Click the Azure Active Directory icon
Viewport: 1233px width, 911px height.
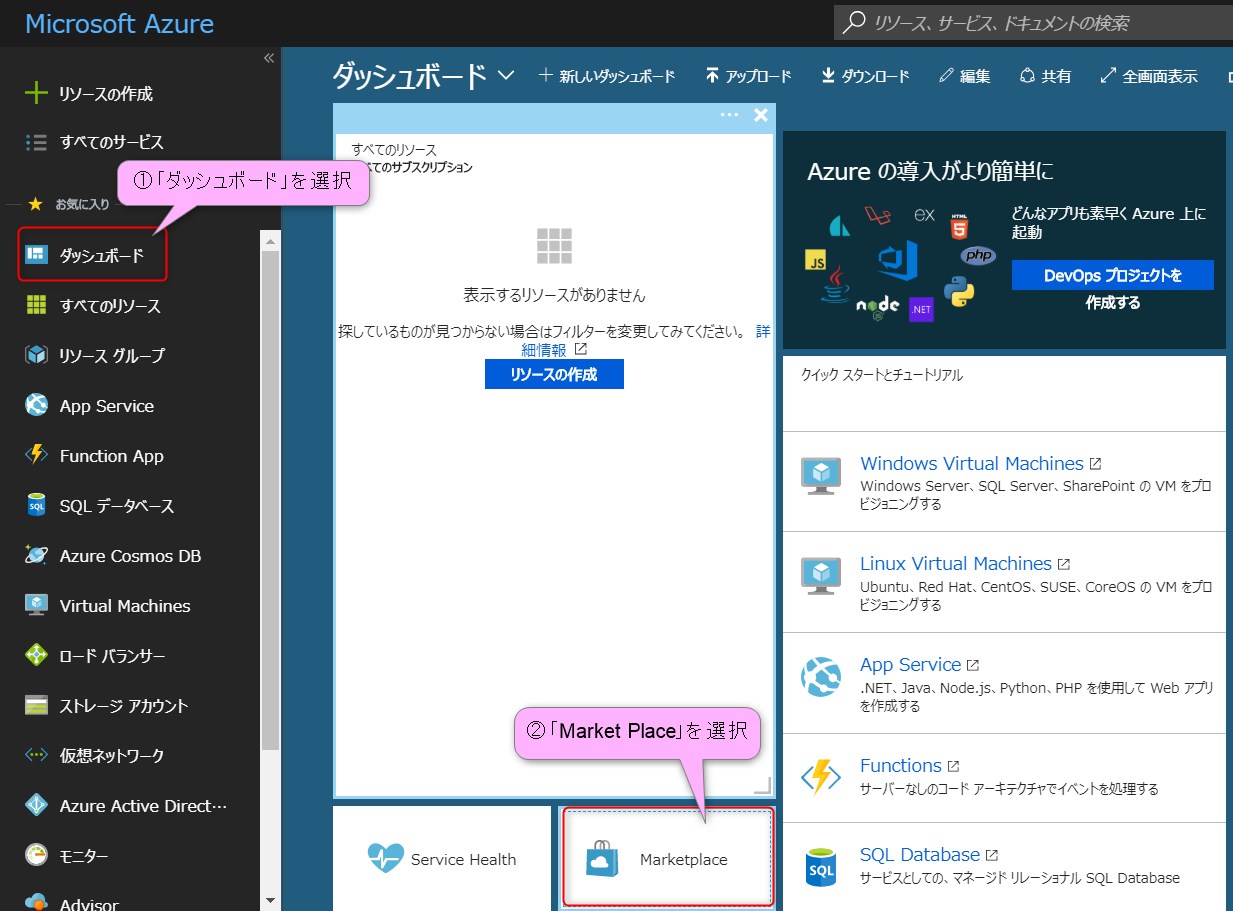pos(37,805)
